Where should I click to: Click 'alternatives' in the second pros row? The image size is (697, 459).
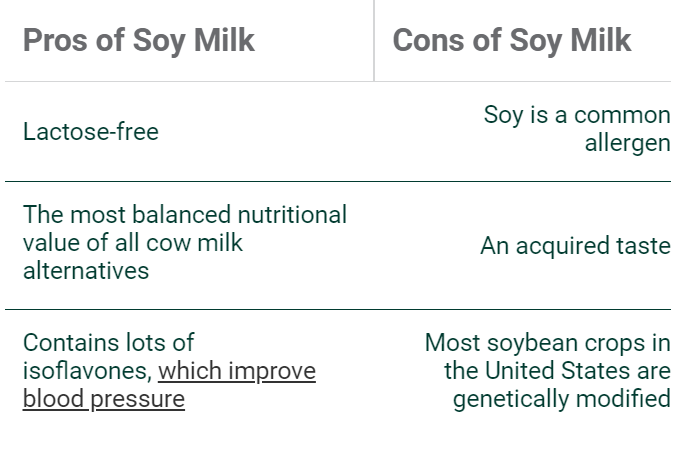pyautogui.click(x=86, y=271)
